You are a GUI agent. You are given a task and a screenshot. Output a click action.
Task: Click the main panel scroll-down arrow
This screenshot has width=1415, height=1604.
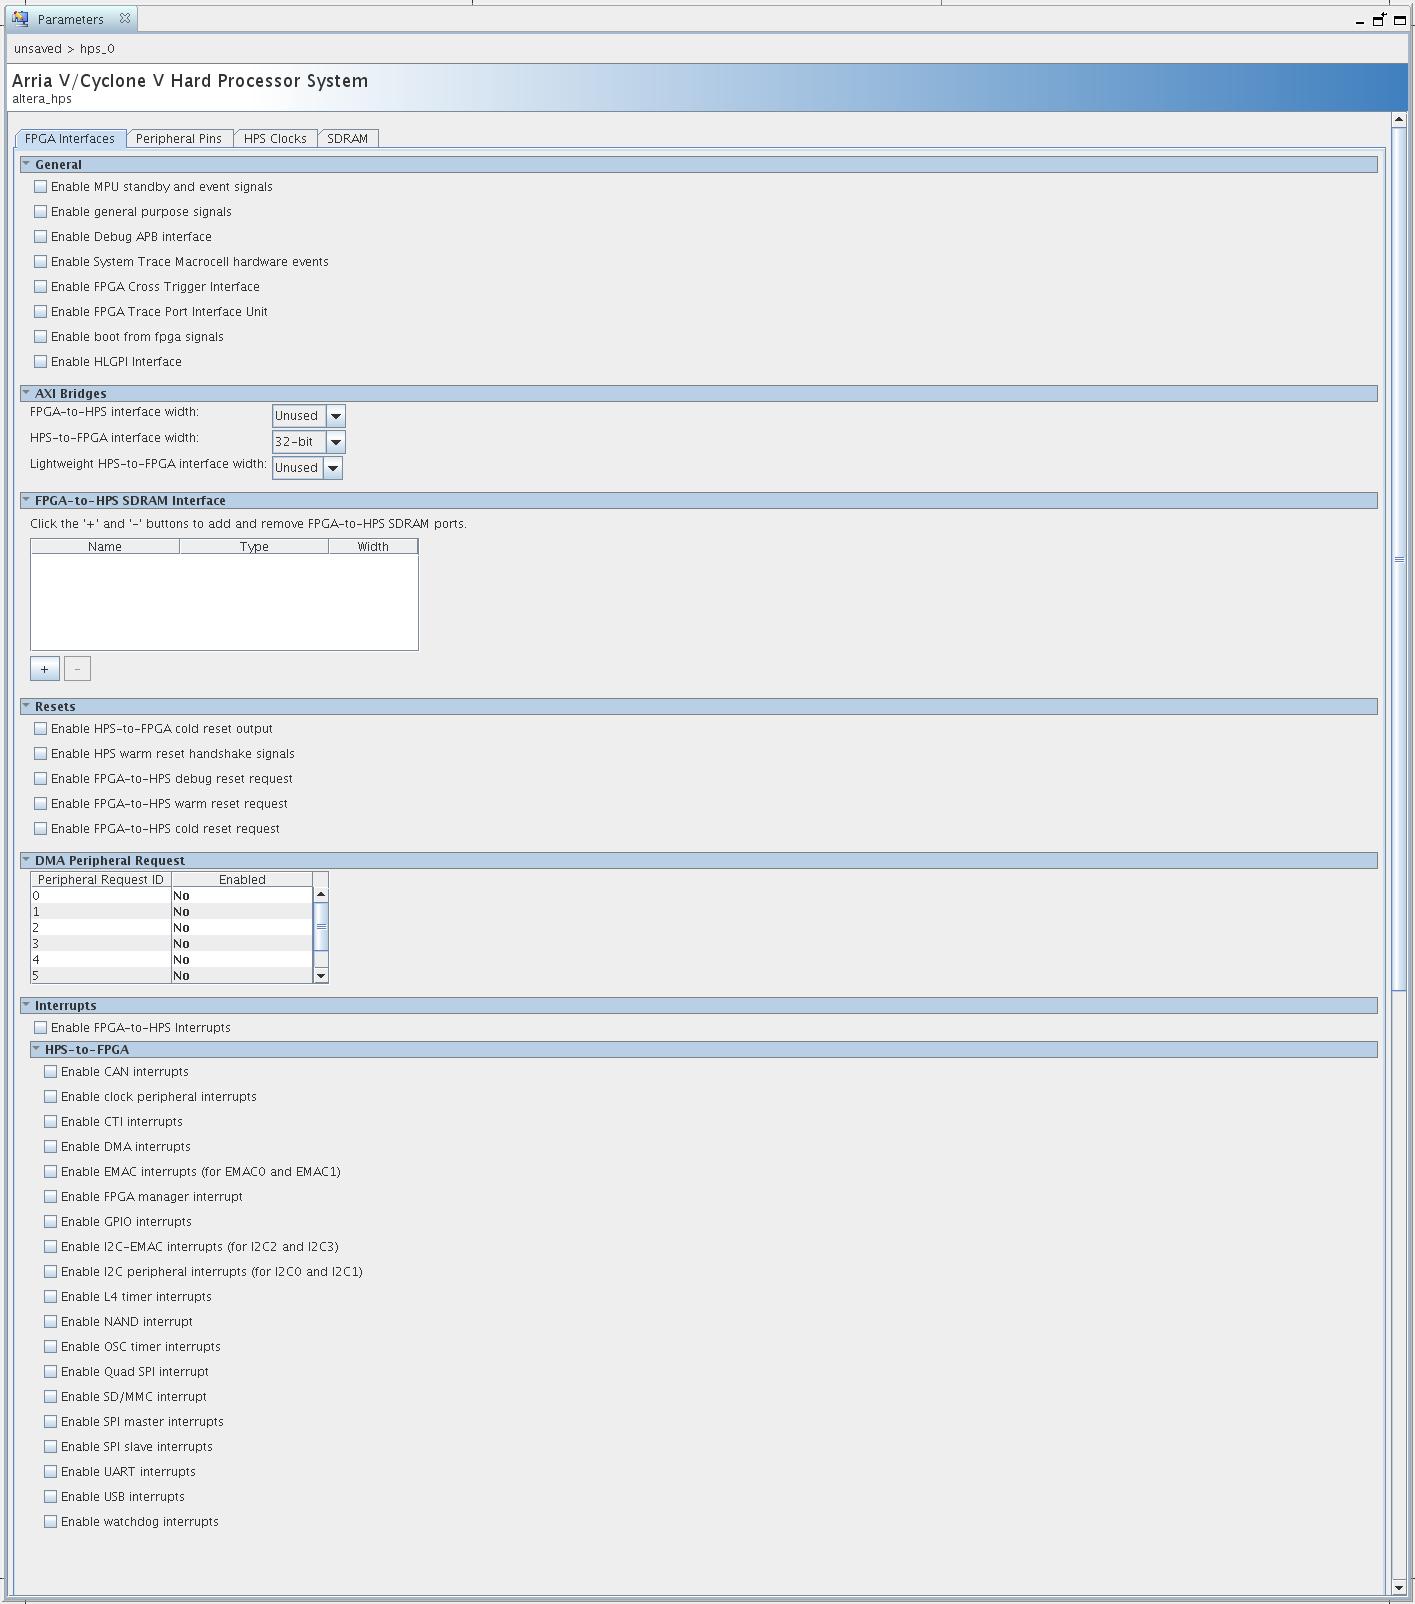1399,1587
